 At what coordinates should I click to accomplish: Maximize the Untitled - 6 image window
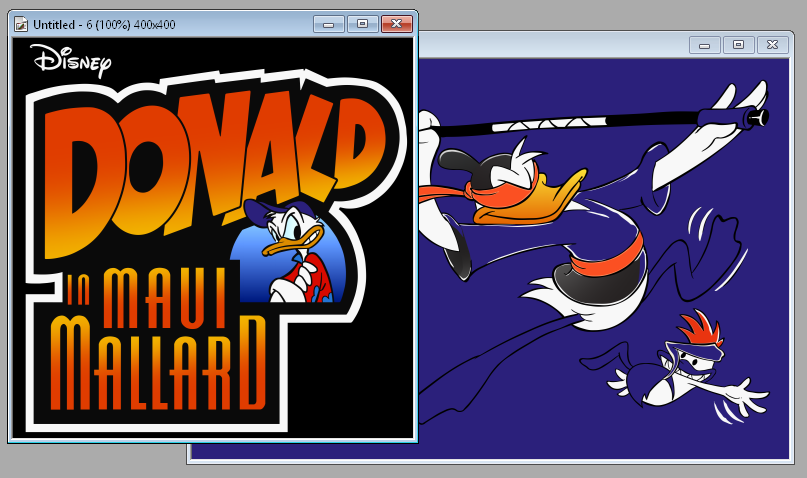[362, 24]
